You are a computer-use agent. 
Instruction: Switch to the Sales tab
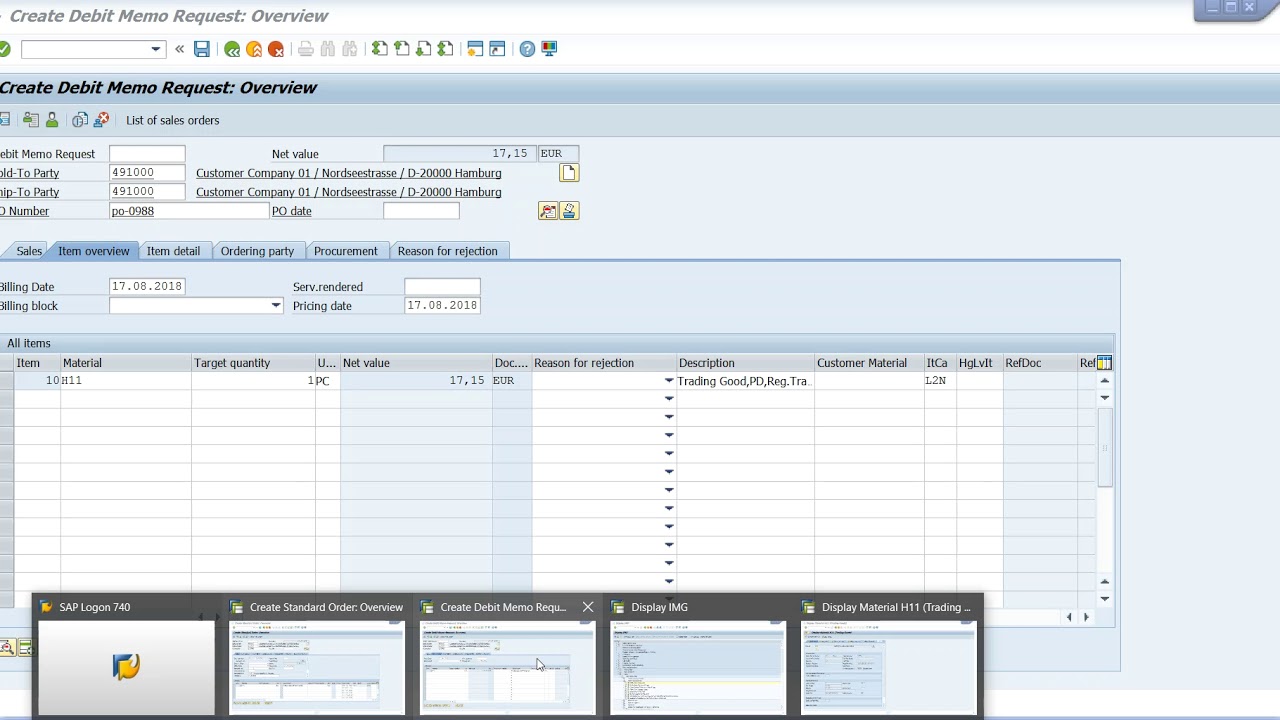point(29,251)
